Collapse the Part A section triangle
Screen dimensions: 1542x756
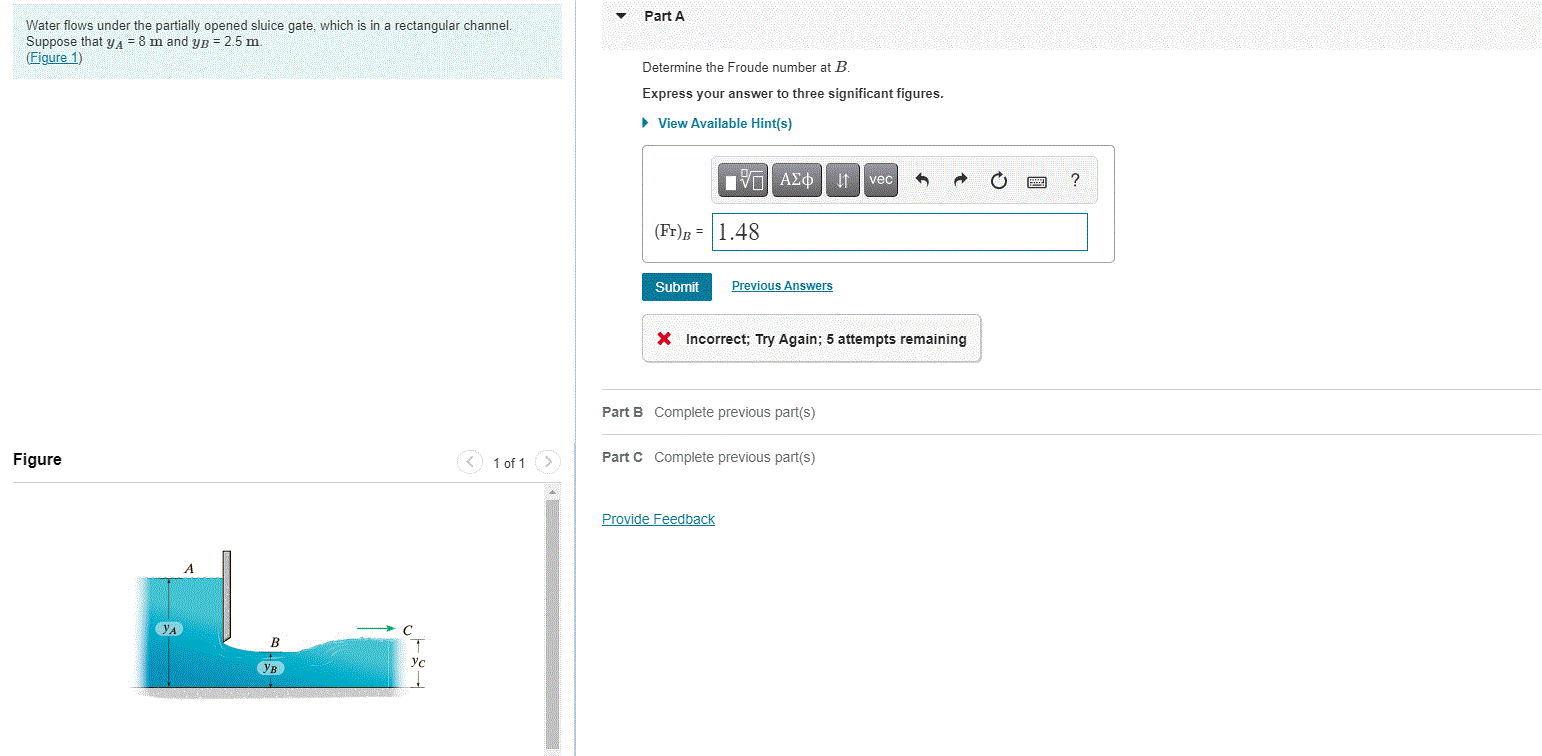(x=622, y=16)
